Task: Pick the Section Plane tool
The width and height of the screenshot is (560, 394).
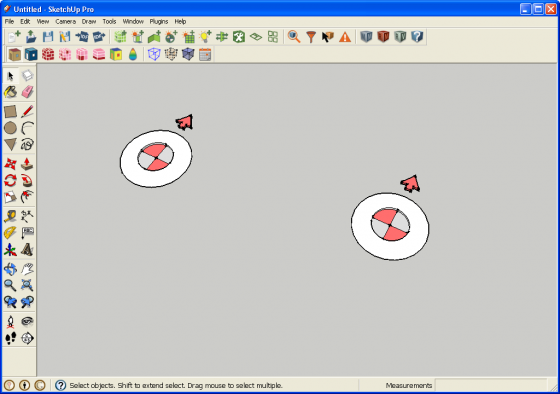Action: [27, 338]
